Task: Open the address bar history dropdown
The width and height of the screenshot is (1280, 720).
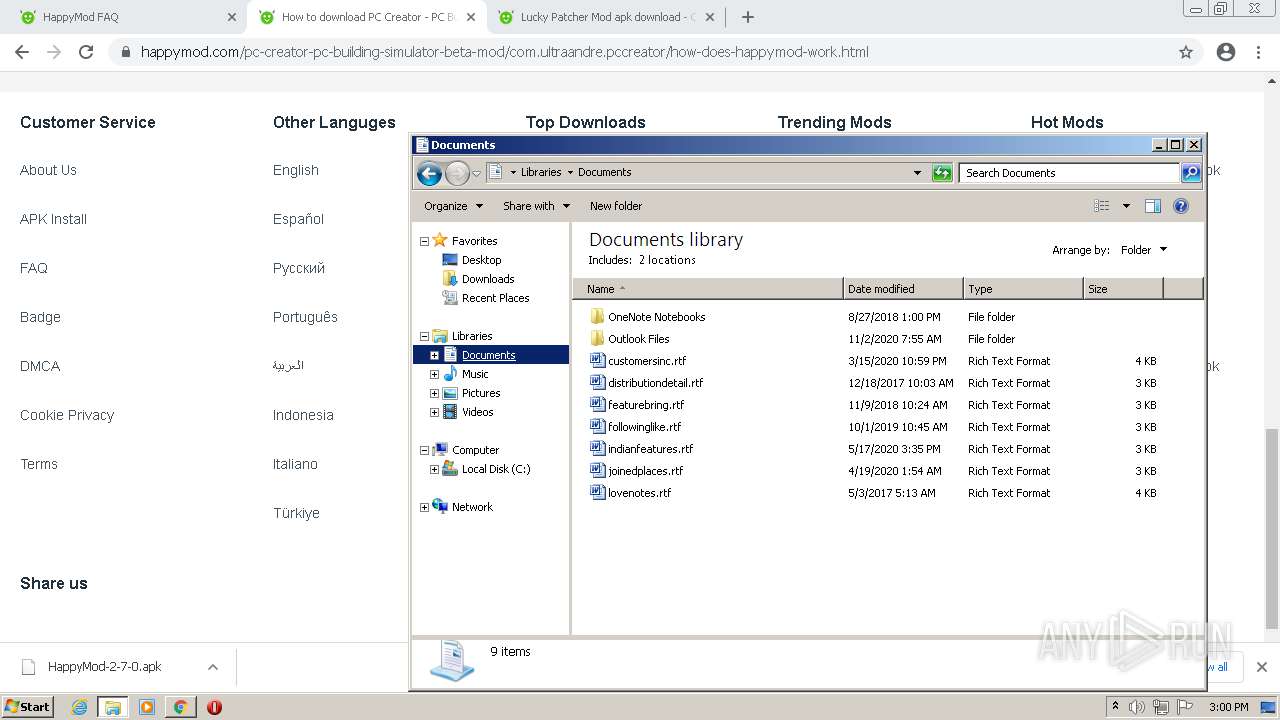Action: tap(917, 173)
